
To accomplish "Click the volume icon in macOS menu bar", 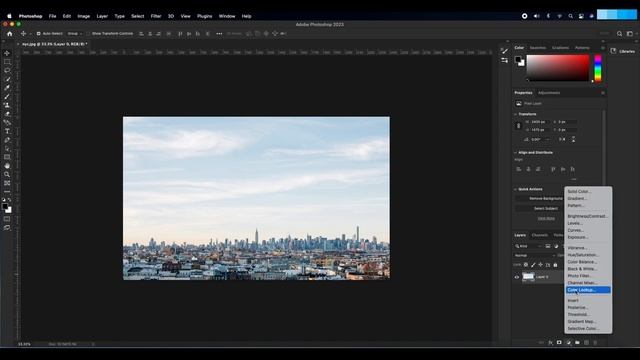I will click(x=536, y=16).
